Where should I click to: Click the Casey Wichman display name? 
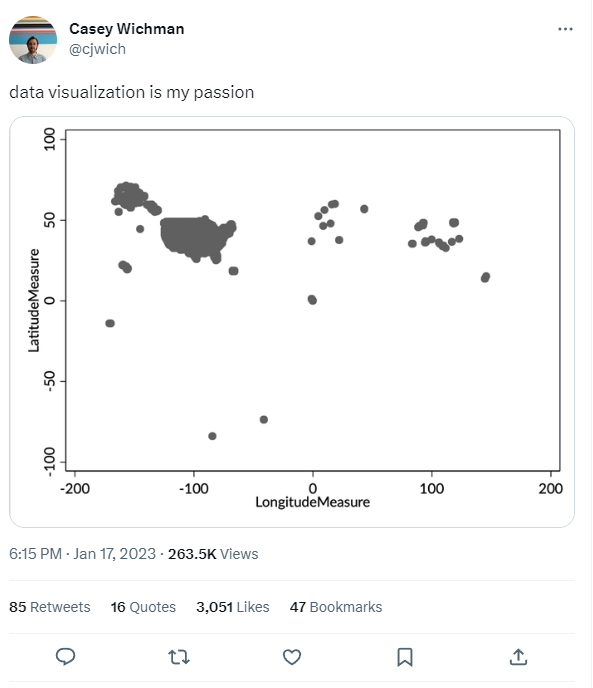pyautogui.click(x=126, y=29)
